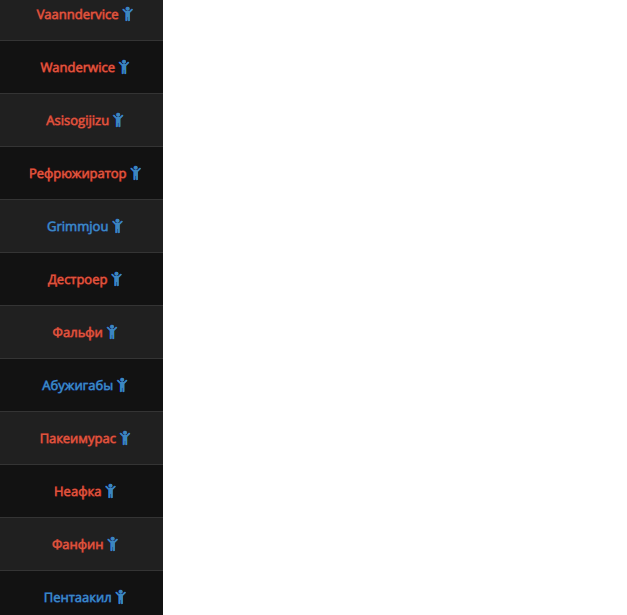This screenshot has width=627, height=615.
Task: Open the blue Абужигабы link
Action: (x=78, y=386)
